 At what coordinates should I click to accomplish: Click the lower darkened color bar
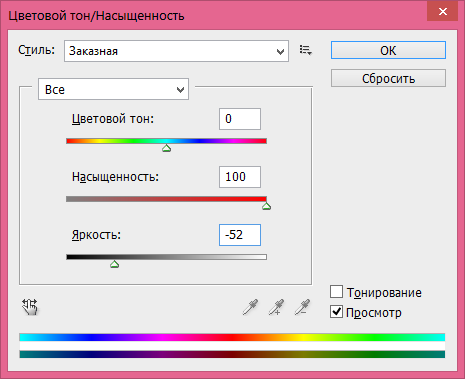232,354
